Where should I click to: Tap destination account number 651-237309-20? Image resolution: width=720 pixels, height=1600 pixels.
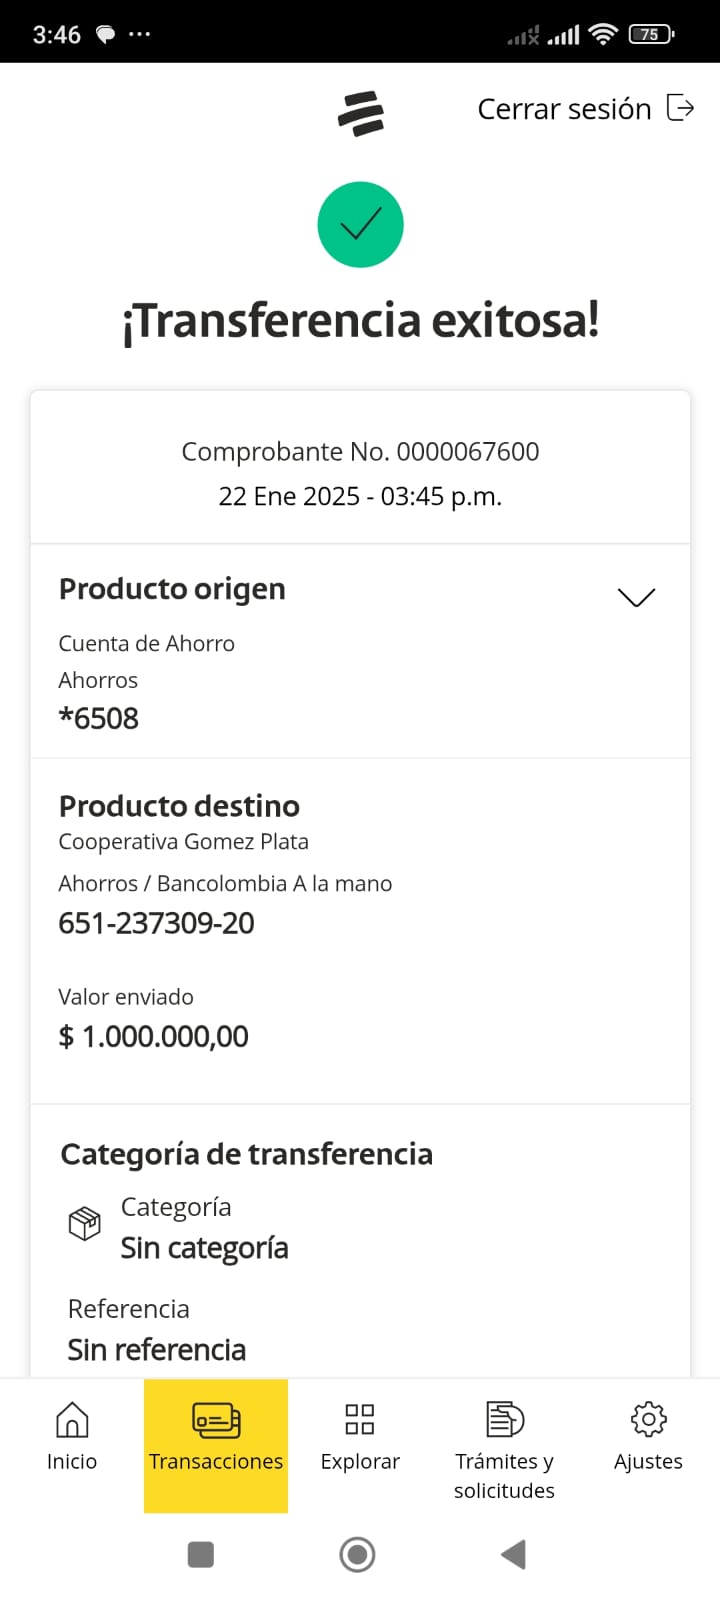157,923
